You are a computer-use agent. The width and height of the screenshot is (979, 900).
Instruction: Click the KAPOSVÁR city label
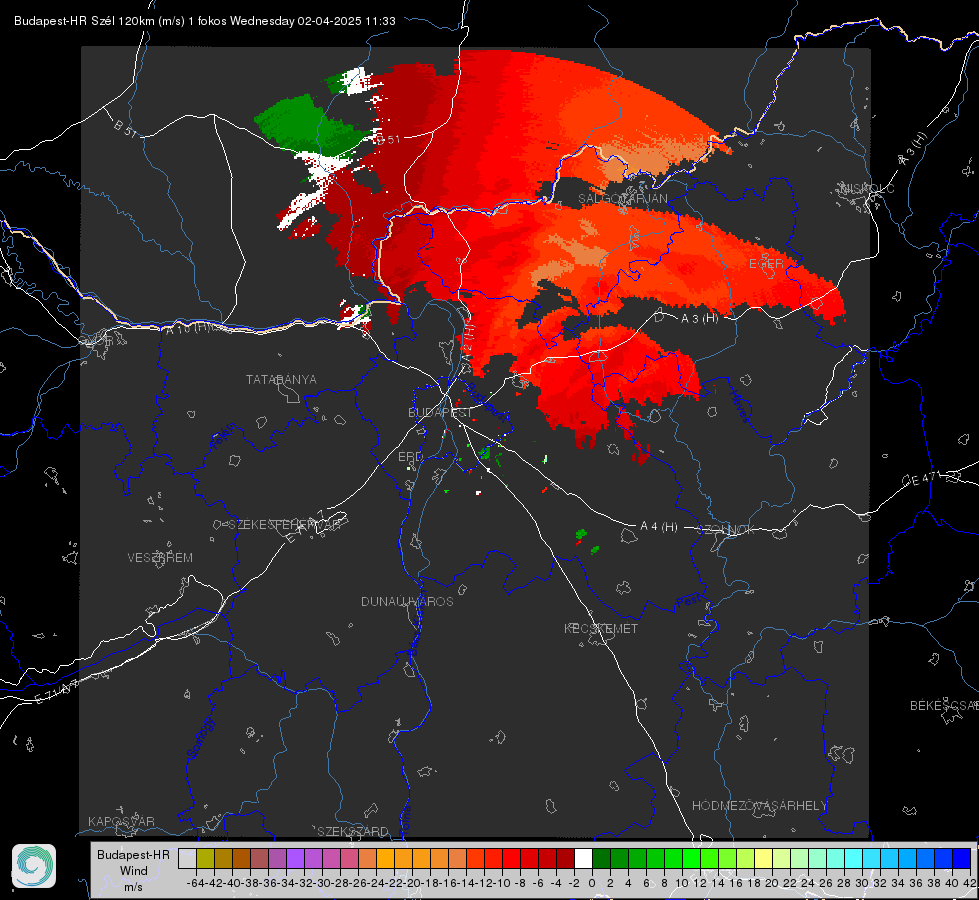[121, 821]
